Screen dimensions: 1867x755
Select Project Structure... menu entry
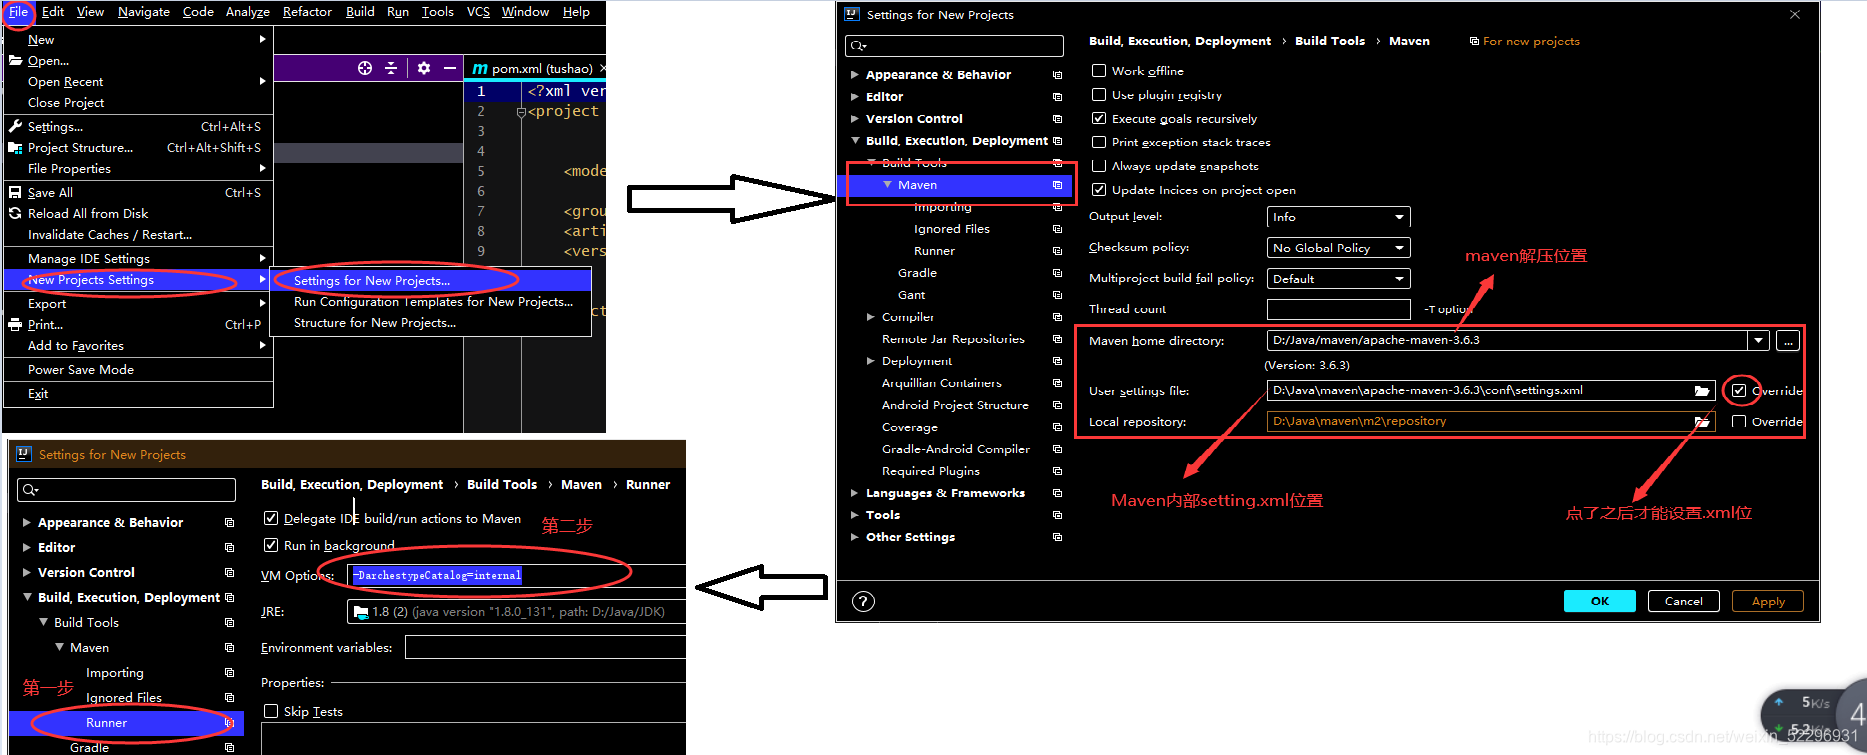[138, 148]
